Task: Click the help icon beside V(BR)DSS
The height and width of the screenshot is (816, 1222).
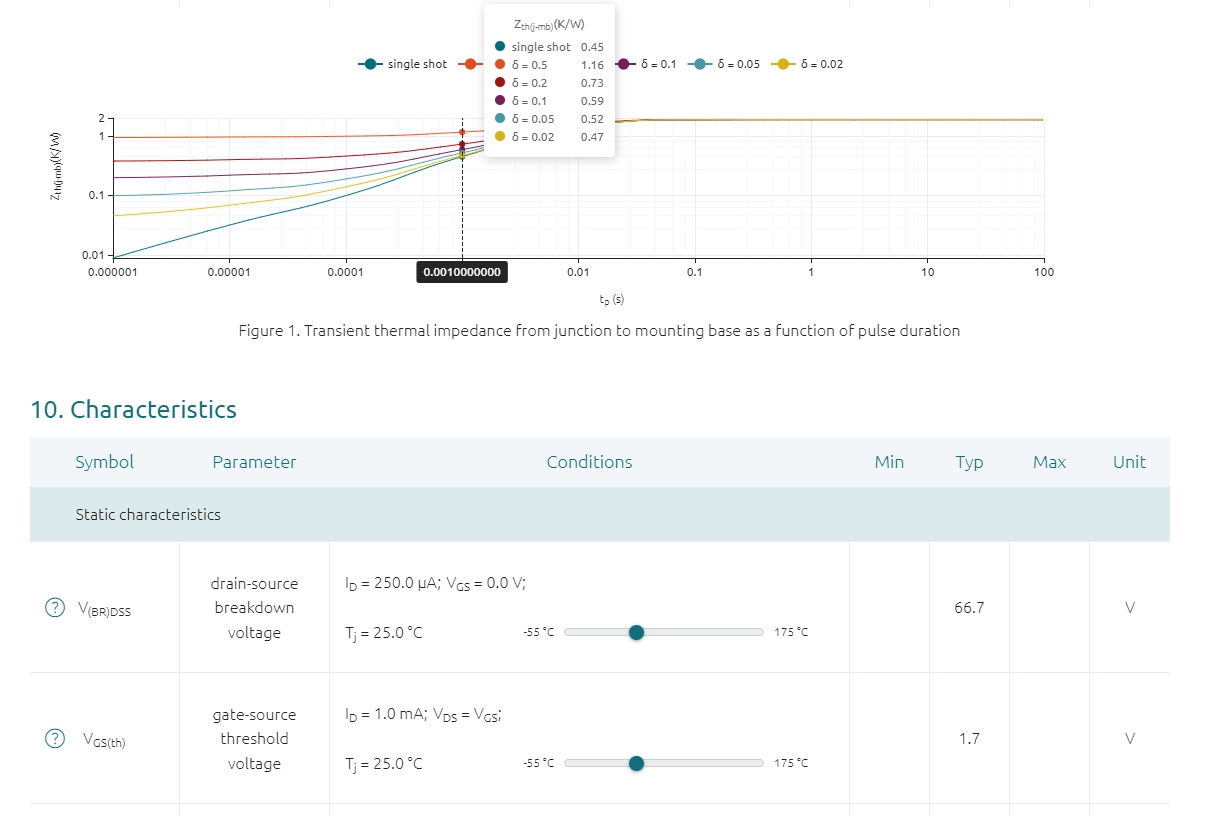Action: pos(53,608)
